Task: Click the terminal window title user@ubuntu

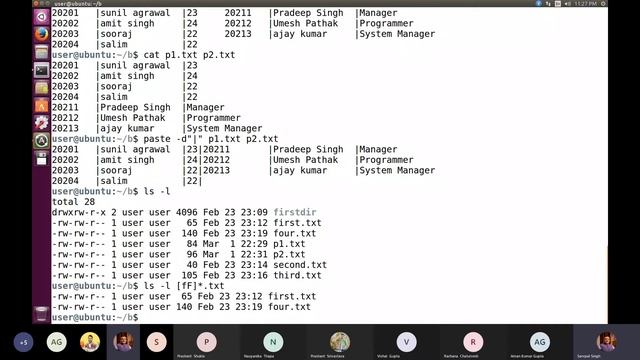Action: pyautogui.click(x=78, y=3)
